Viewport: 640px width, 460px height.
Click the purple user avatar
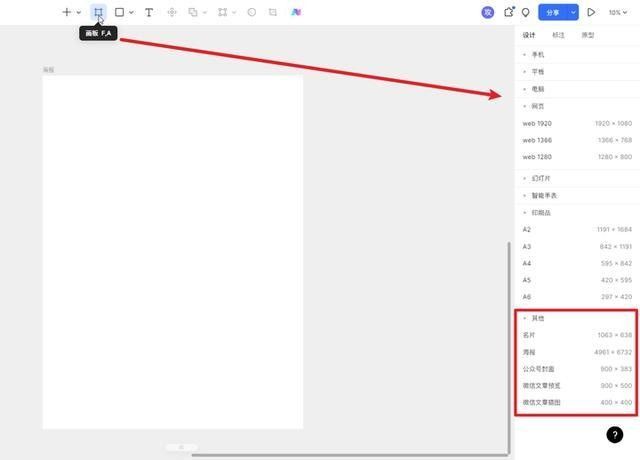pos(487,12)
